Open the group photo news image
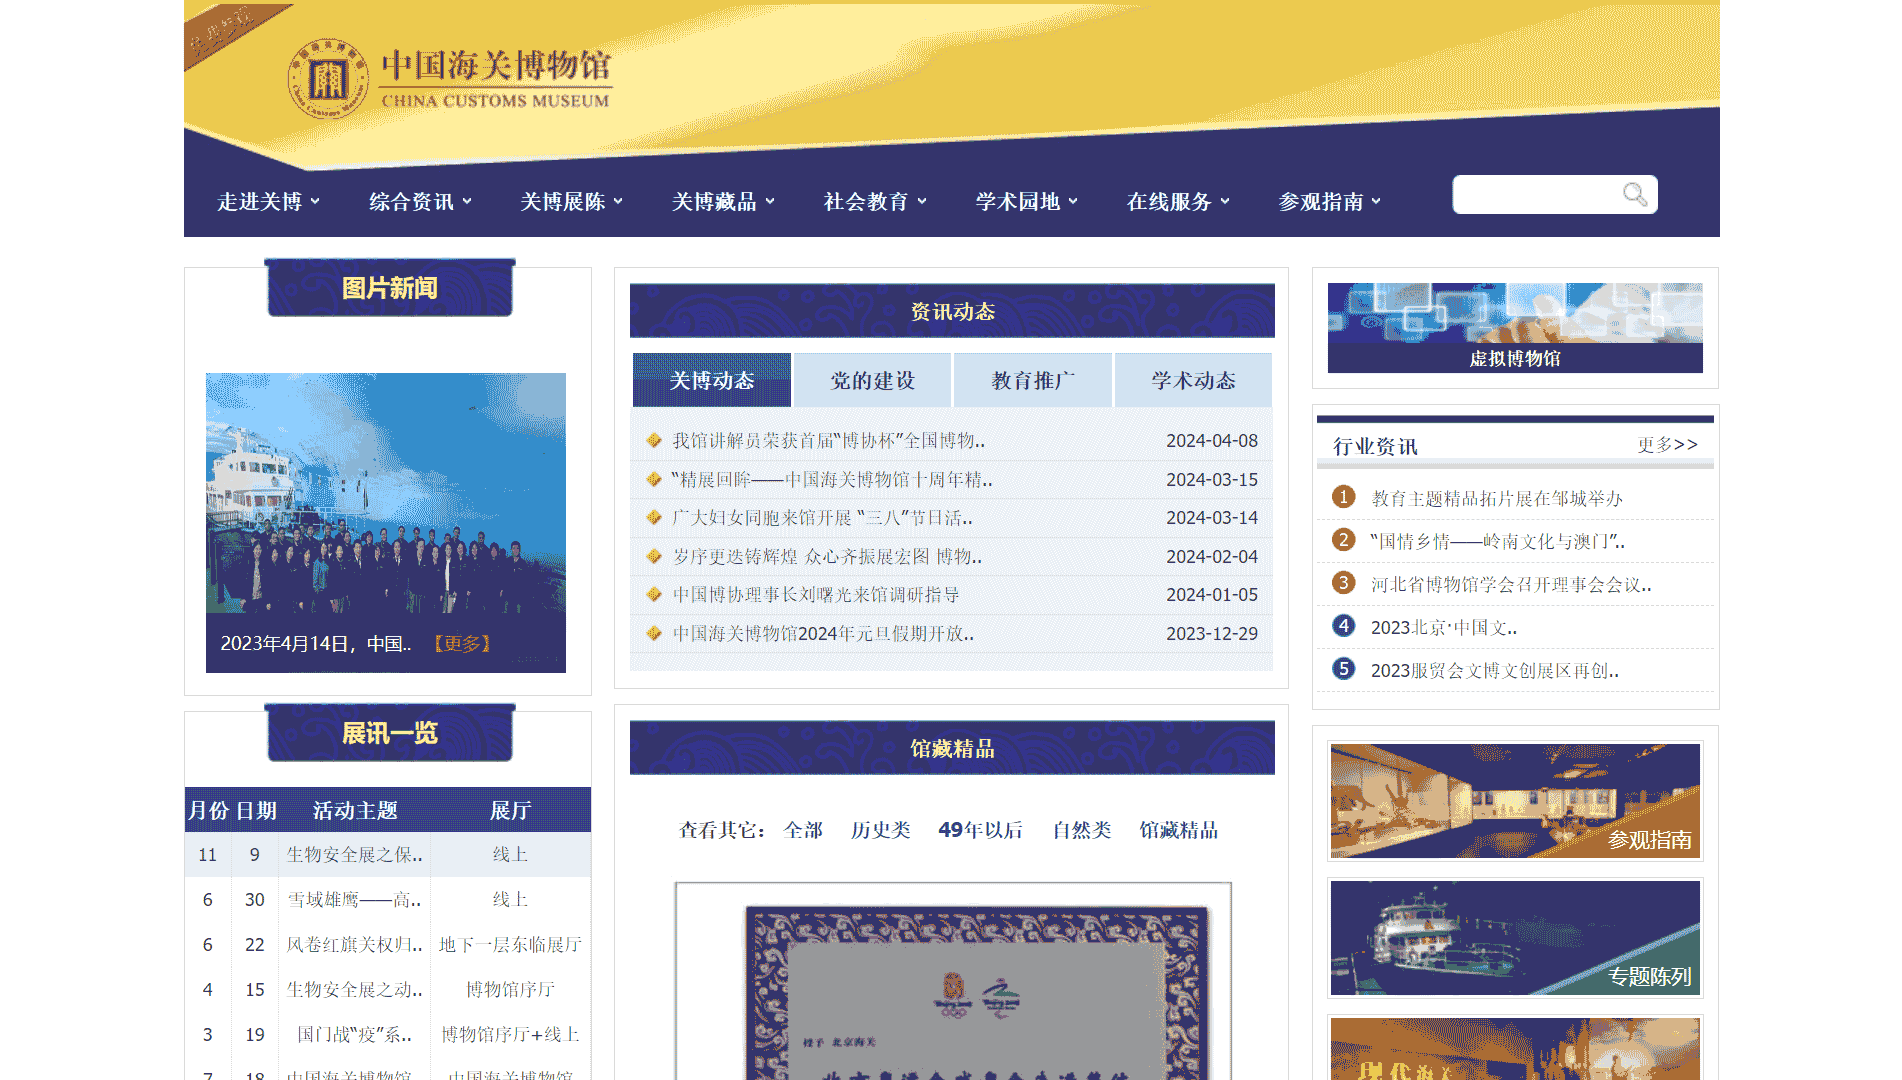Viewport: 1902px width, 1080px height. click(x=386, y=493)
